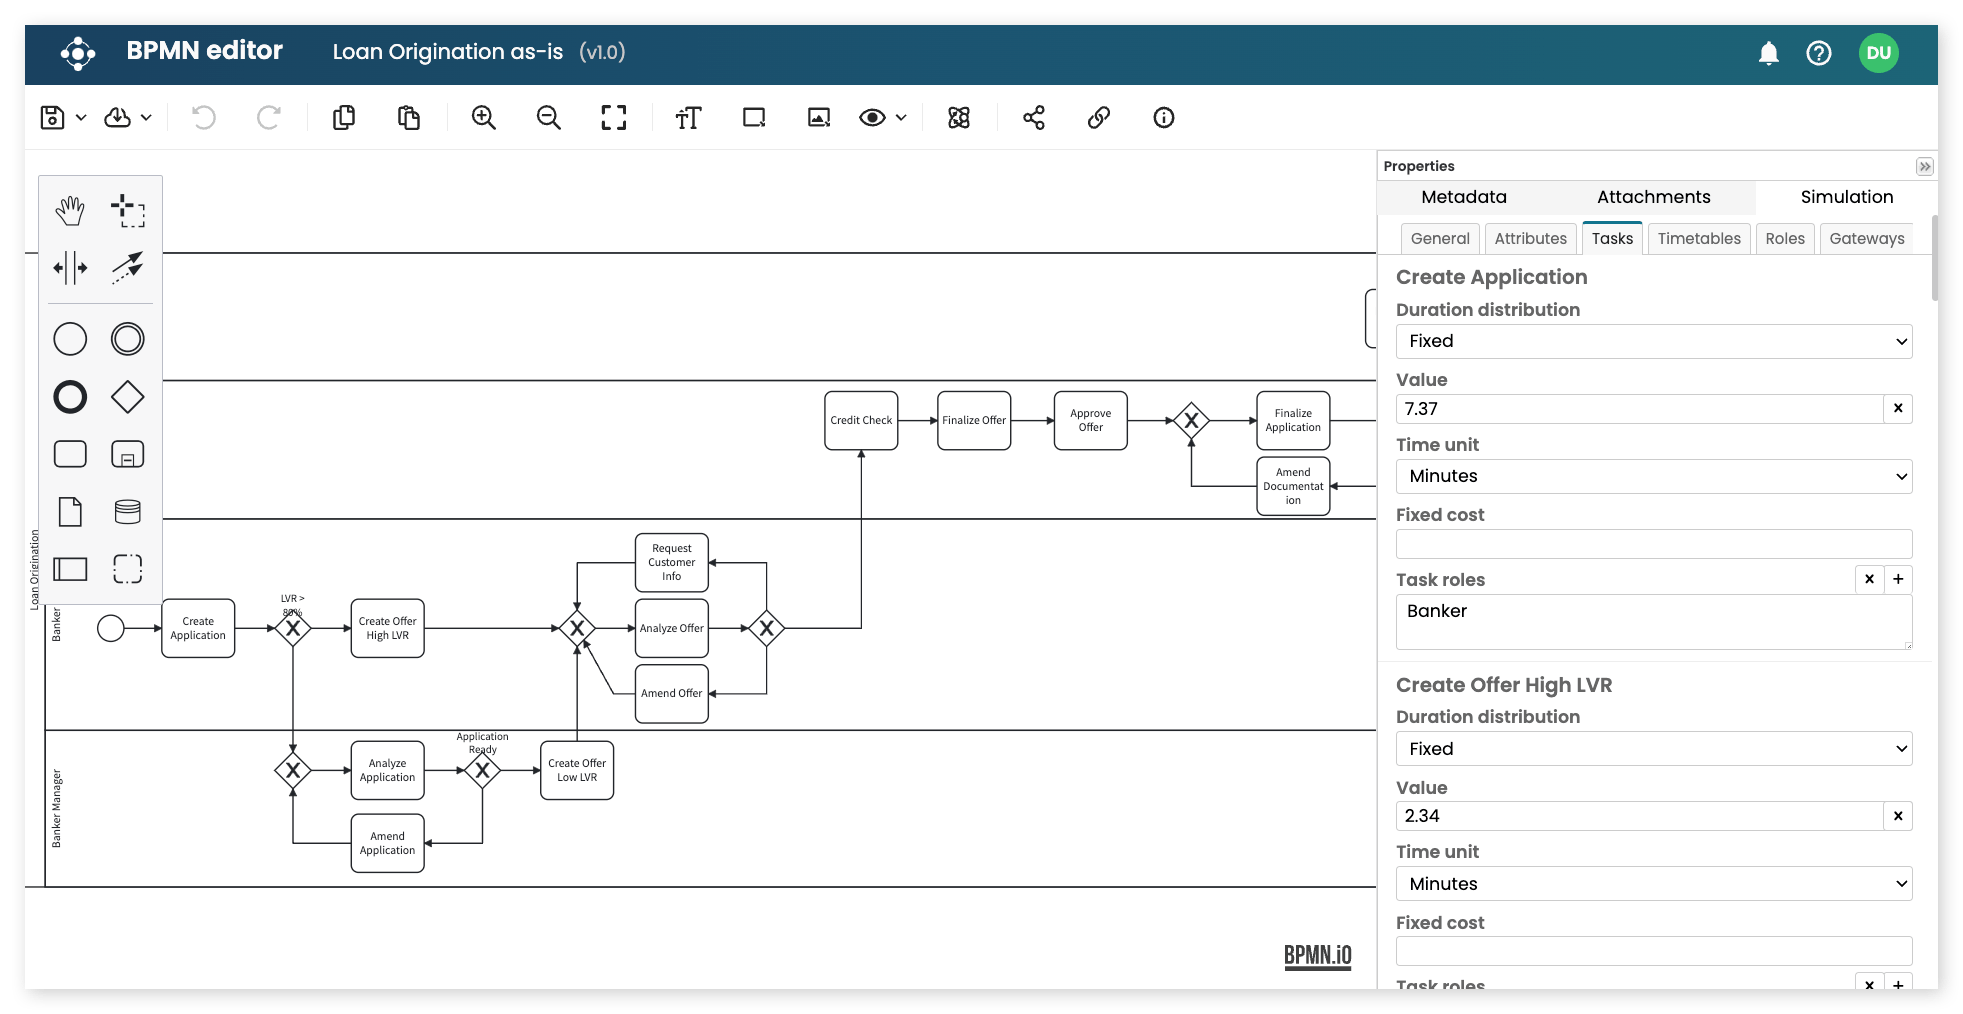Open Create Offer High LVR distribution dropdown

pos(1654,749)
